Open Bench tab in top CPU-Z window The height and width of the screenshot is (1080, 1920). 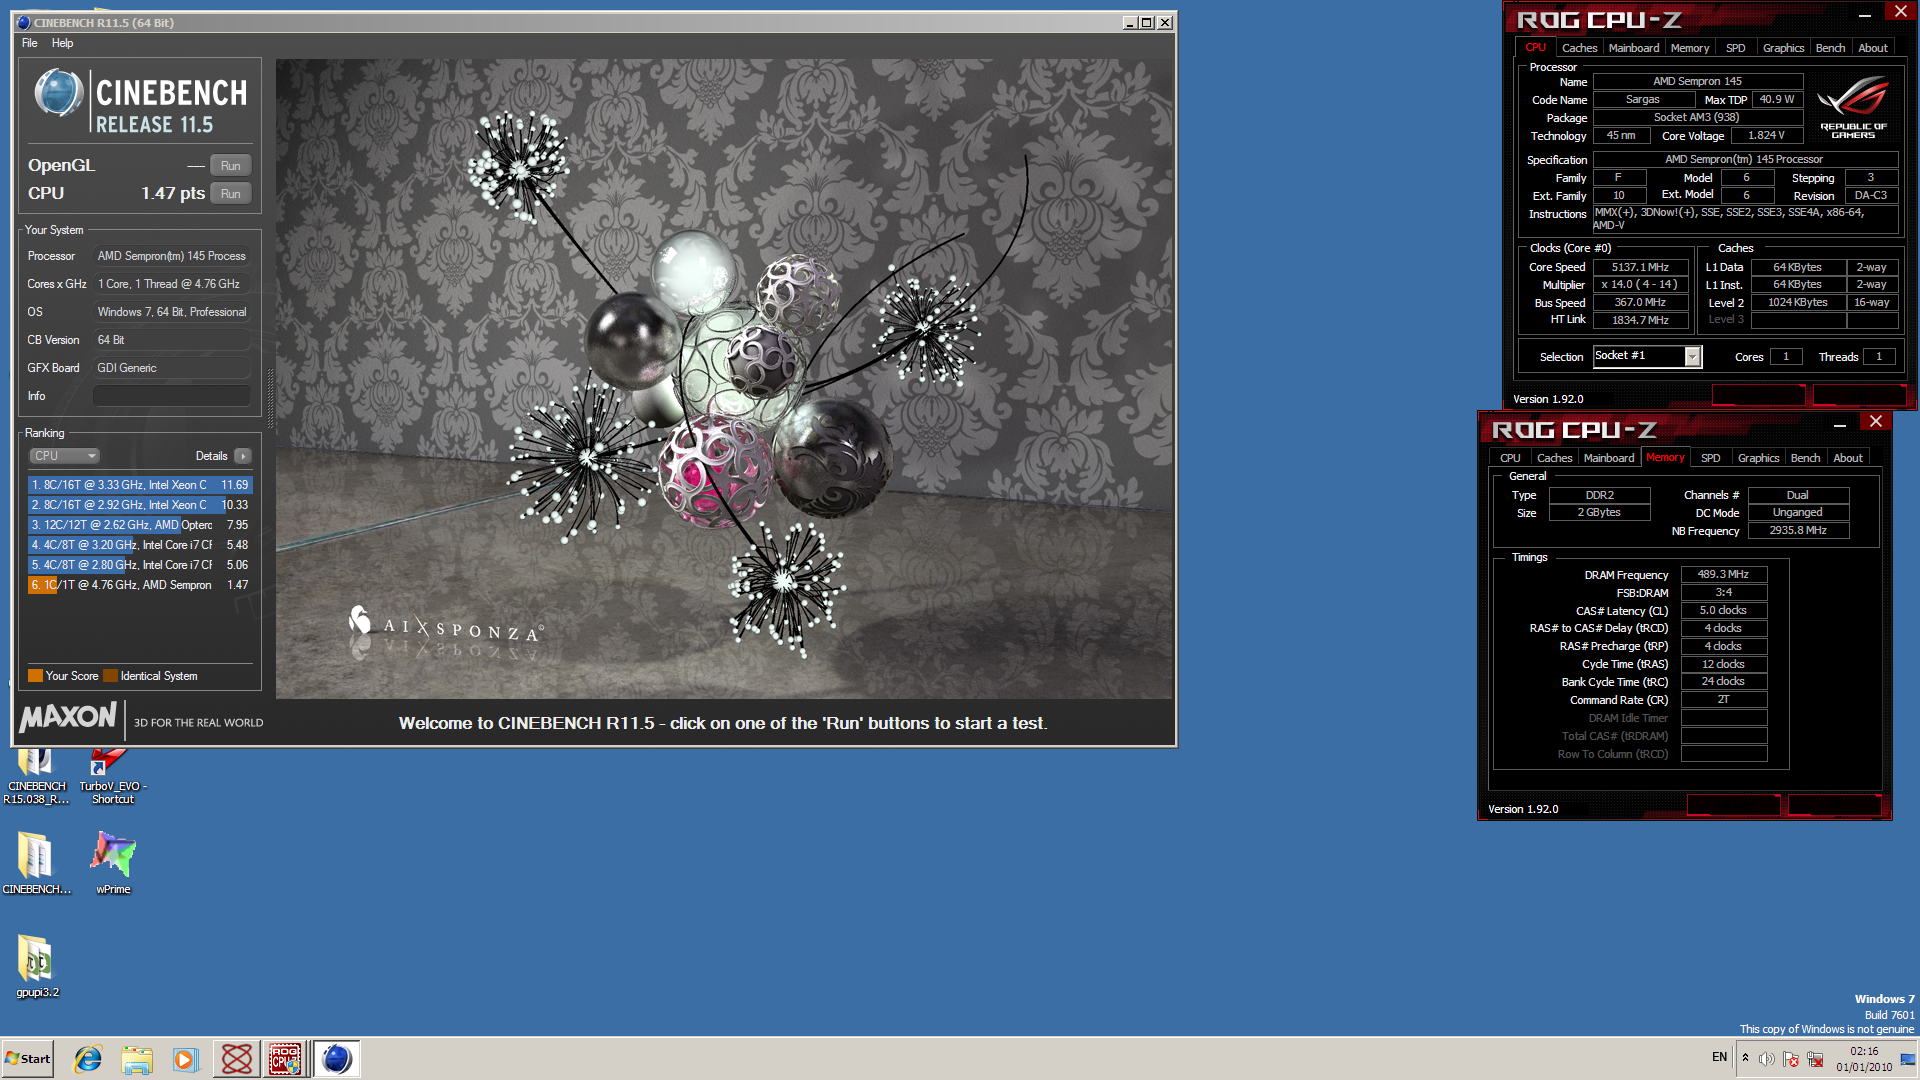pos(1830,48)
